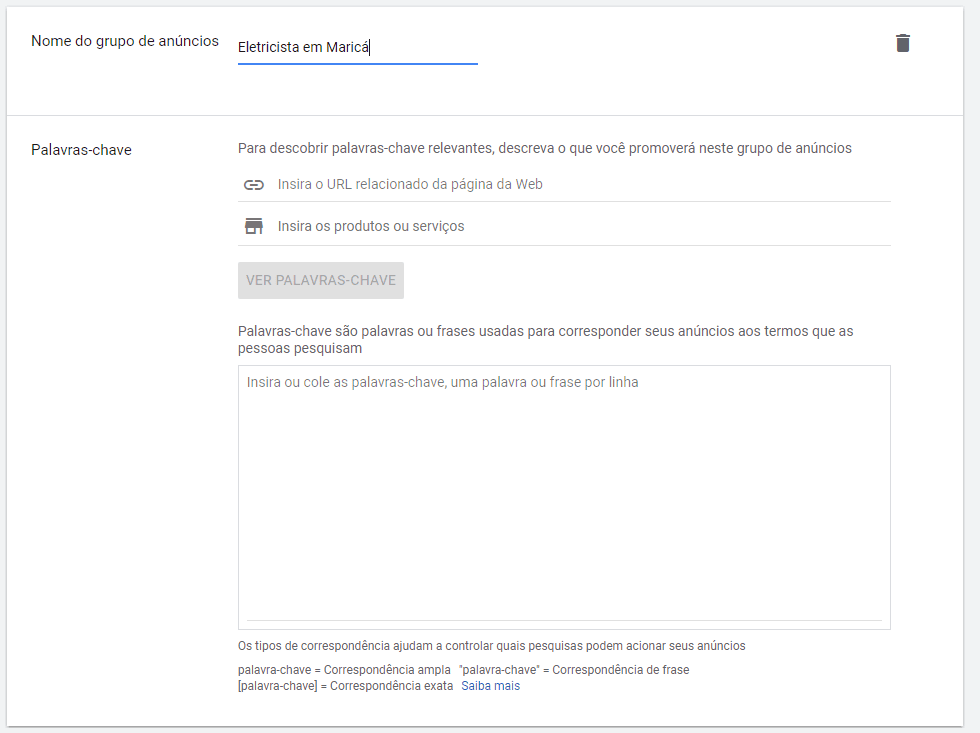This screenshot has width=980, height=733.
Task: Click the 'Para descobrir palavras-chave relevantes' description
Action: click(x=544, y=148)
